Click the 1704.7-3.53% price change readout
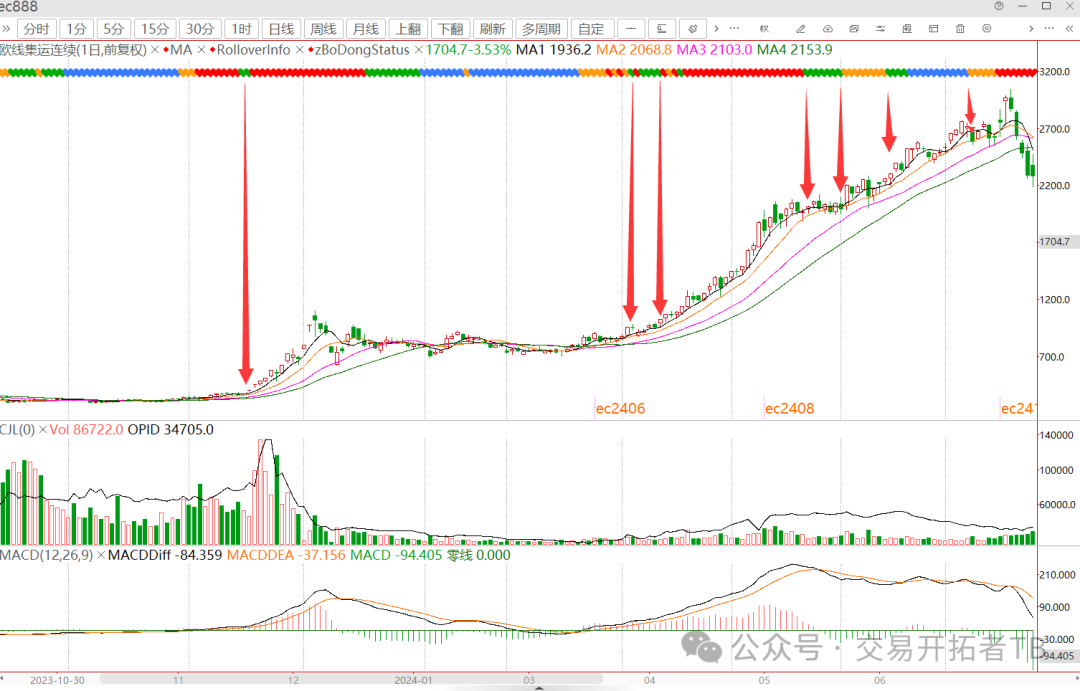 coord(468,50)
